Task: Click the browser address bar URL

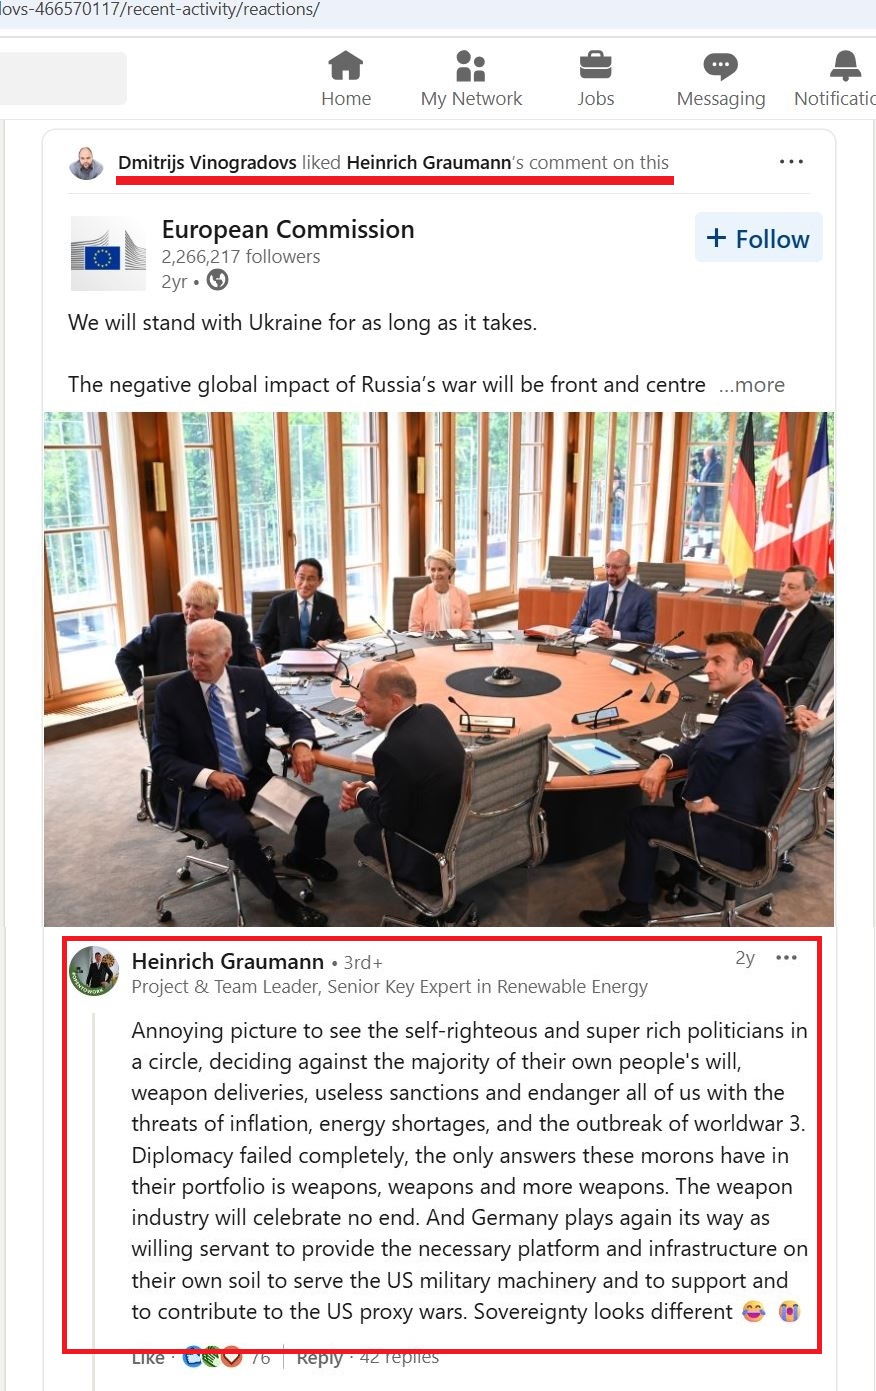Action: [160, 10]
